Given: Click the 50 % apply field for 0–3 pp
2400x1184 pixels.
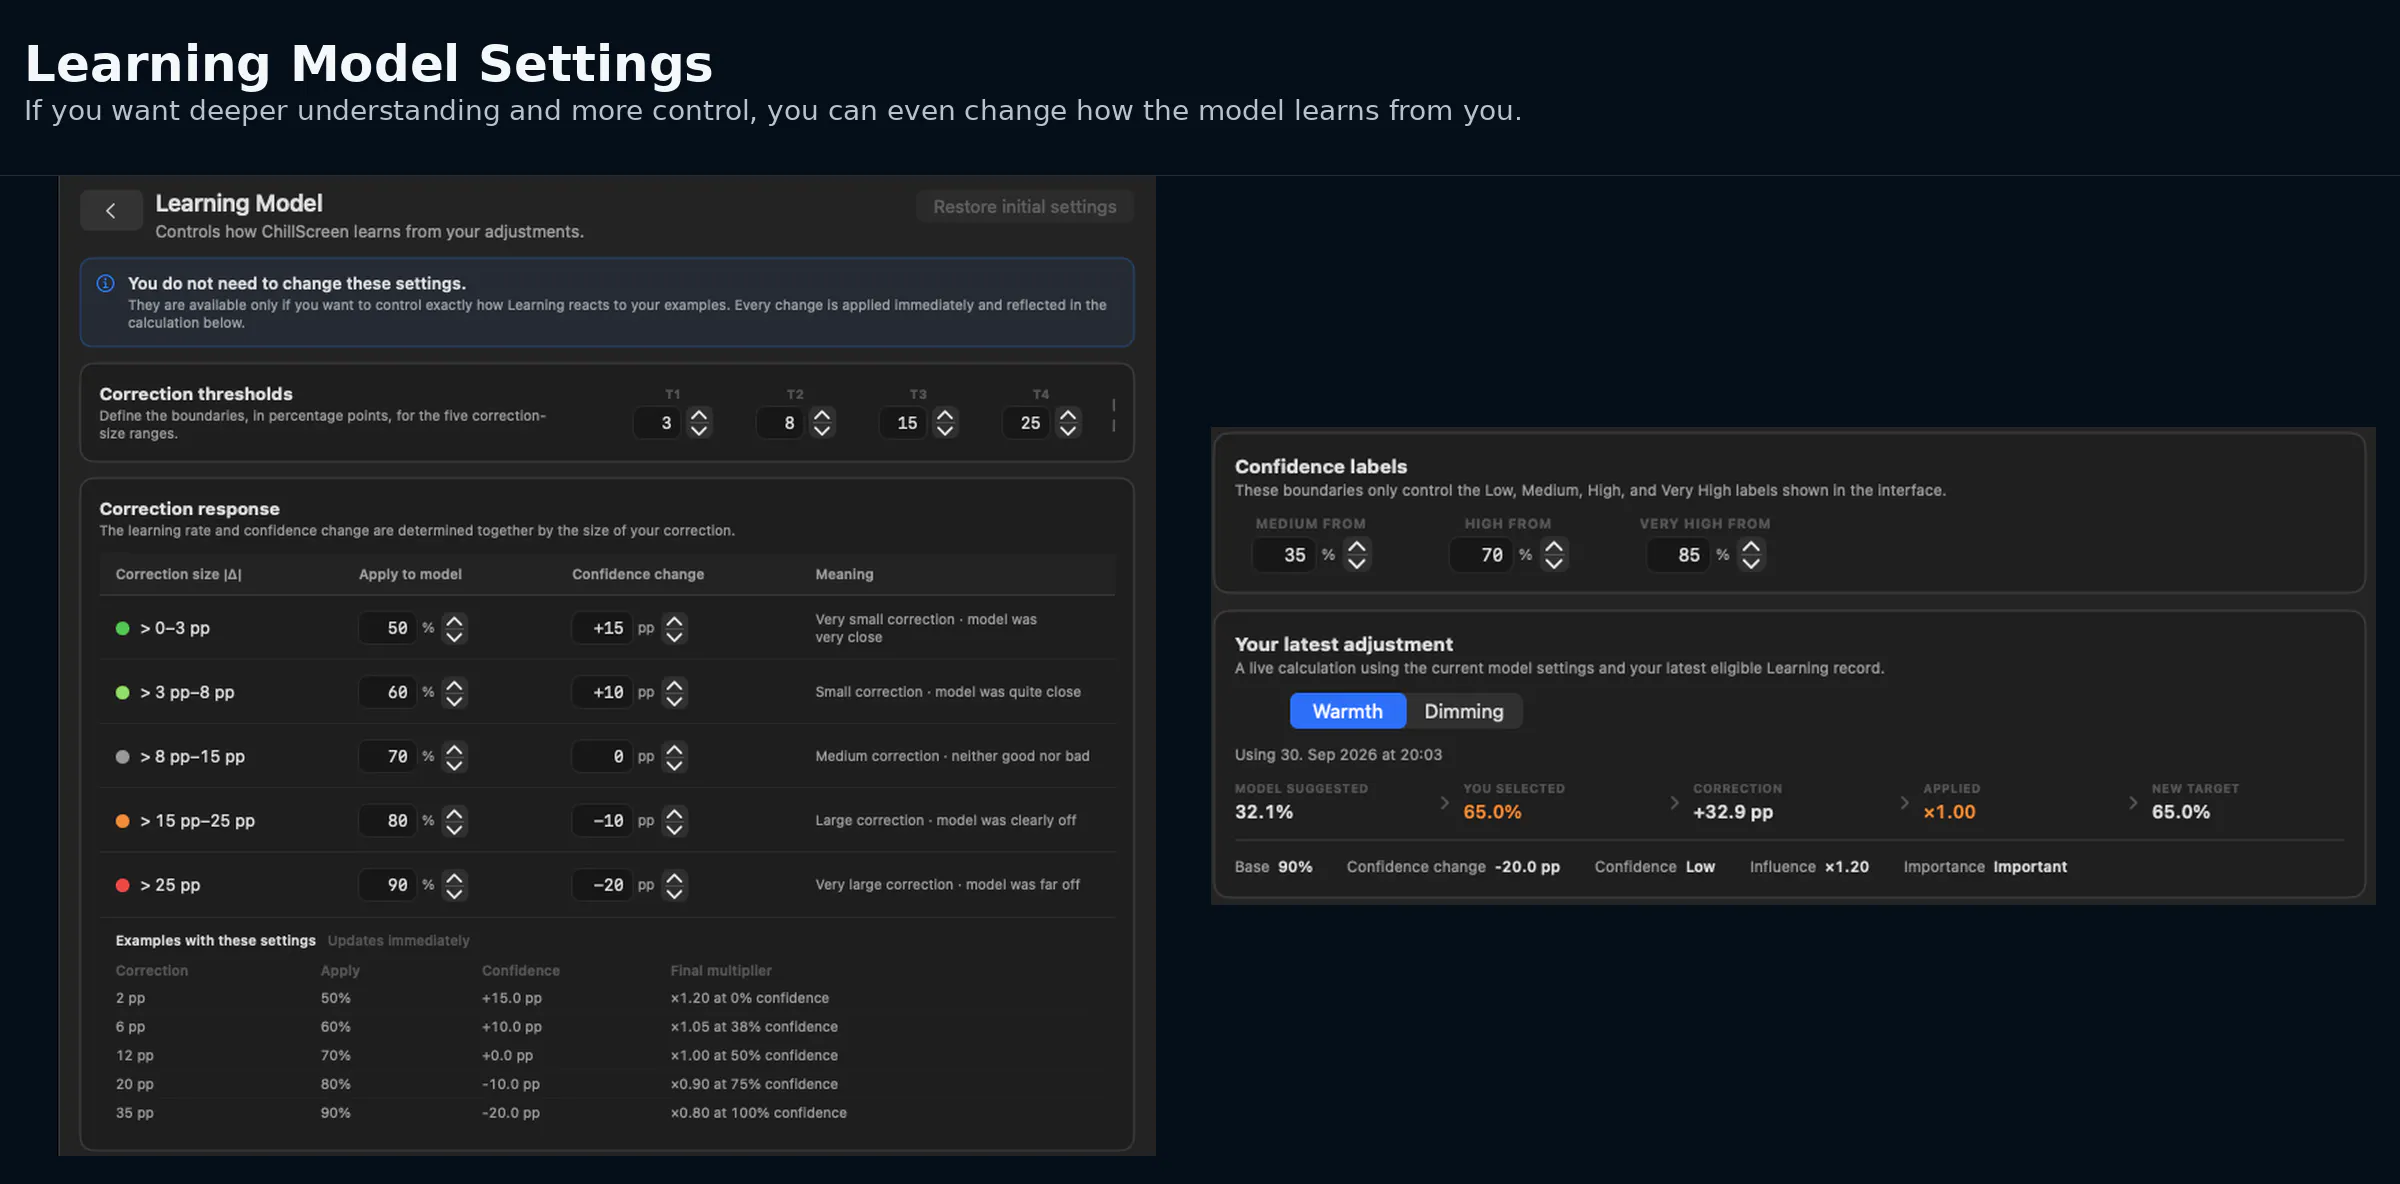Looking at the screenshot, I should click(x=388, y=628).
